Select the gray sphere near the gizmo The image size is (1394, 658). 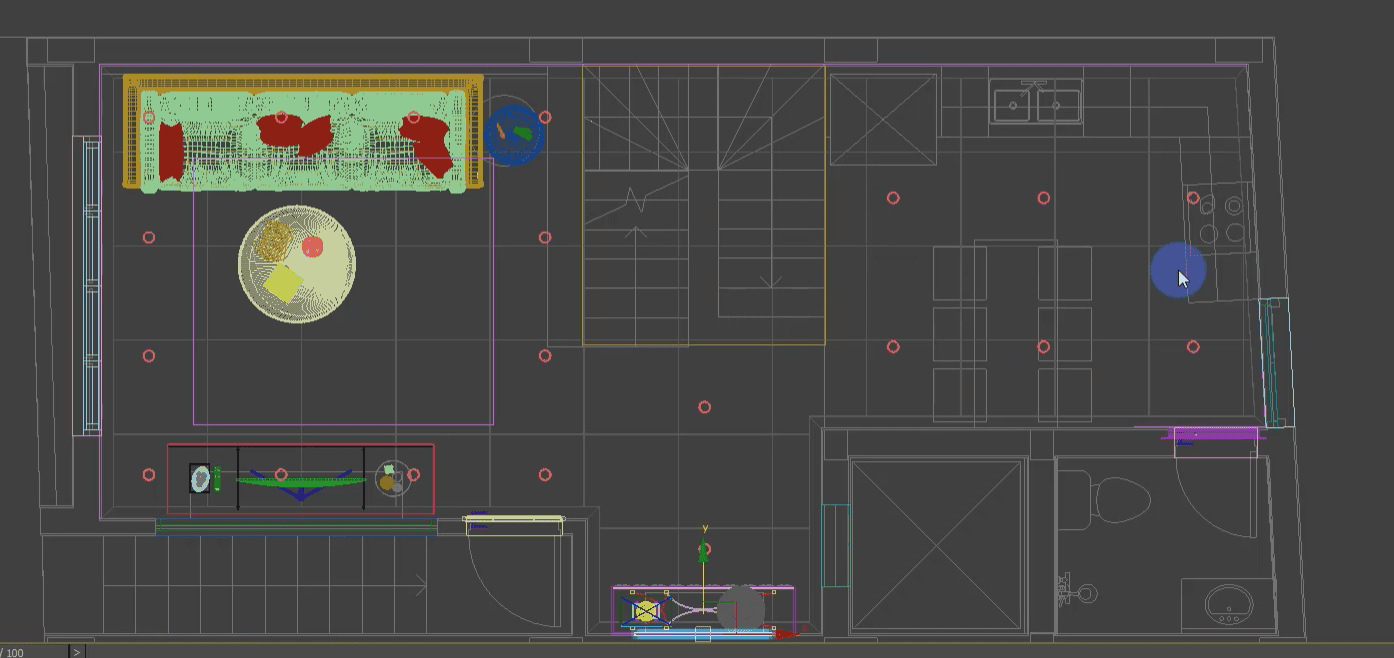(741, 608)
